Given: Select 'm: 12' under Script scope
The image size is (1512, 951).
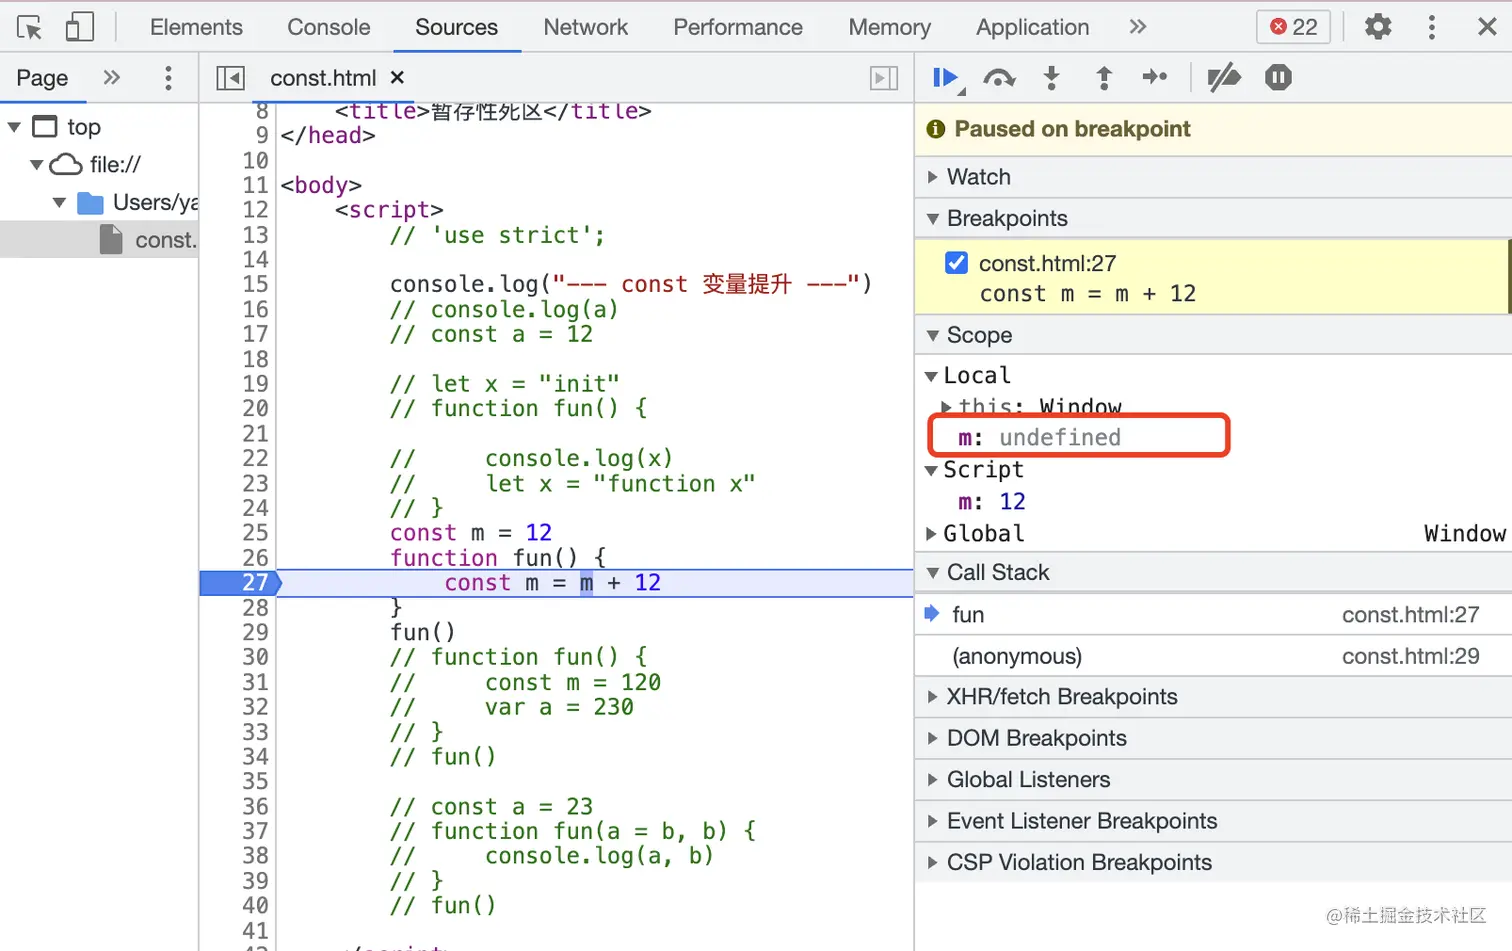Looking at the screenshot, I should [992, 502].
